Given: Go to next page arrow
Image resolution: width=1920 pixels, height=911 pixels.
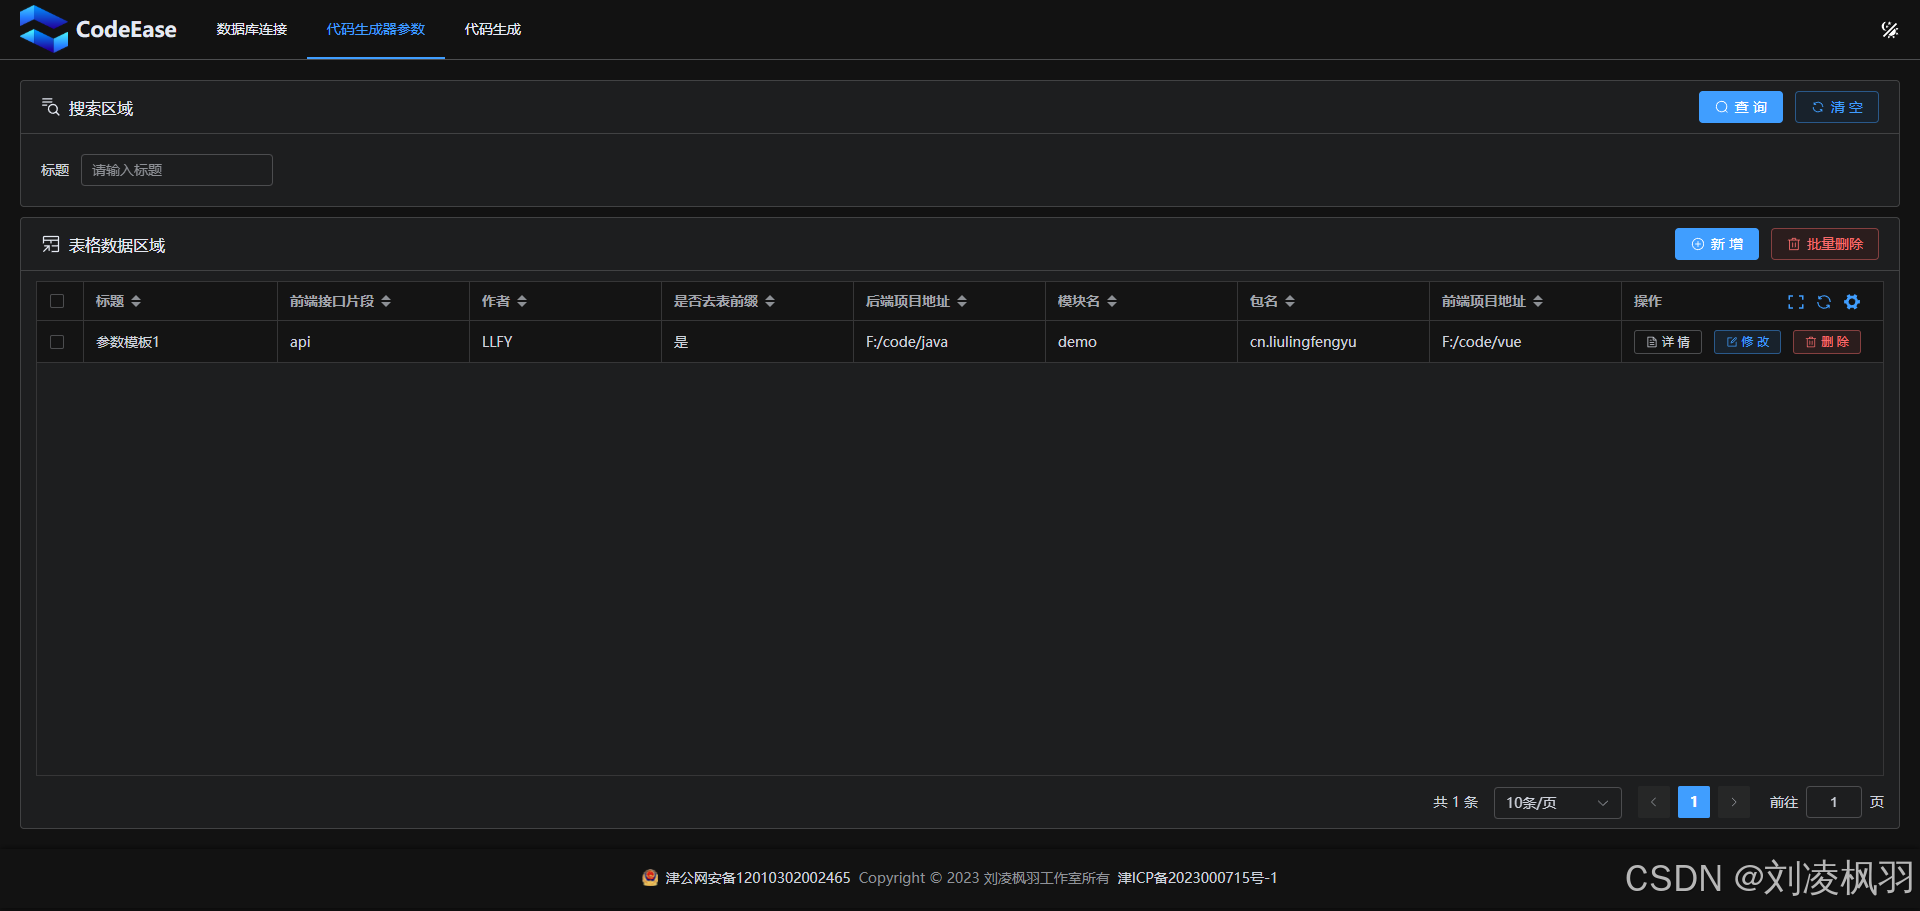Looking at the screenshot, I should click(x=1734, y=802).
